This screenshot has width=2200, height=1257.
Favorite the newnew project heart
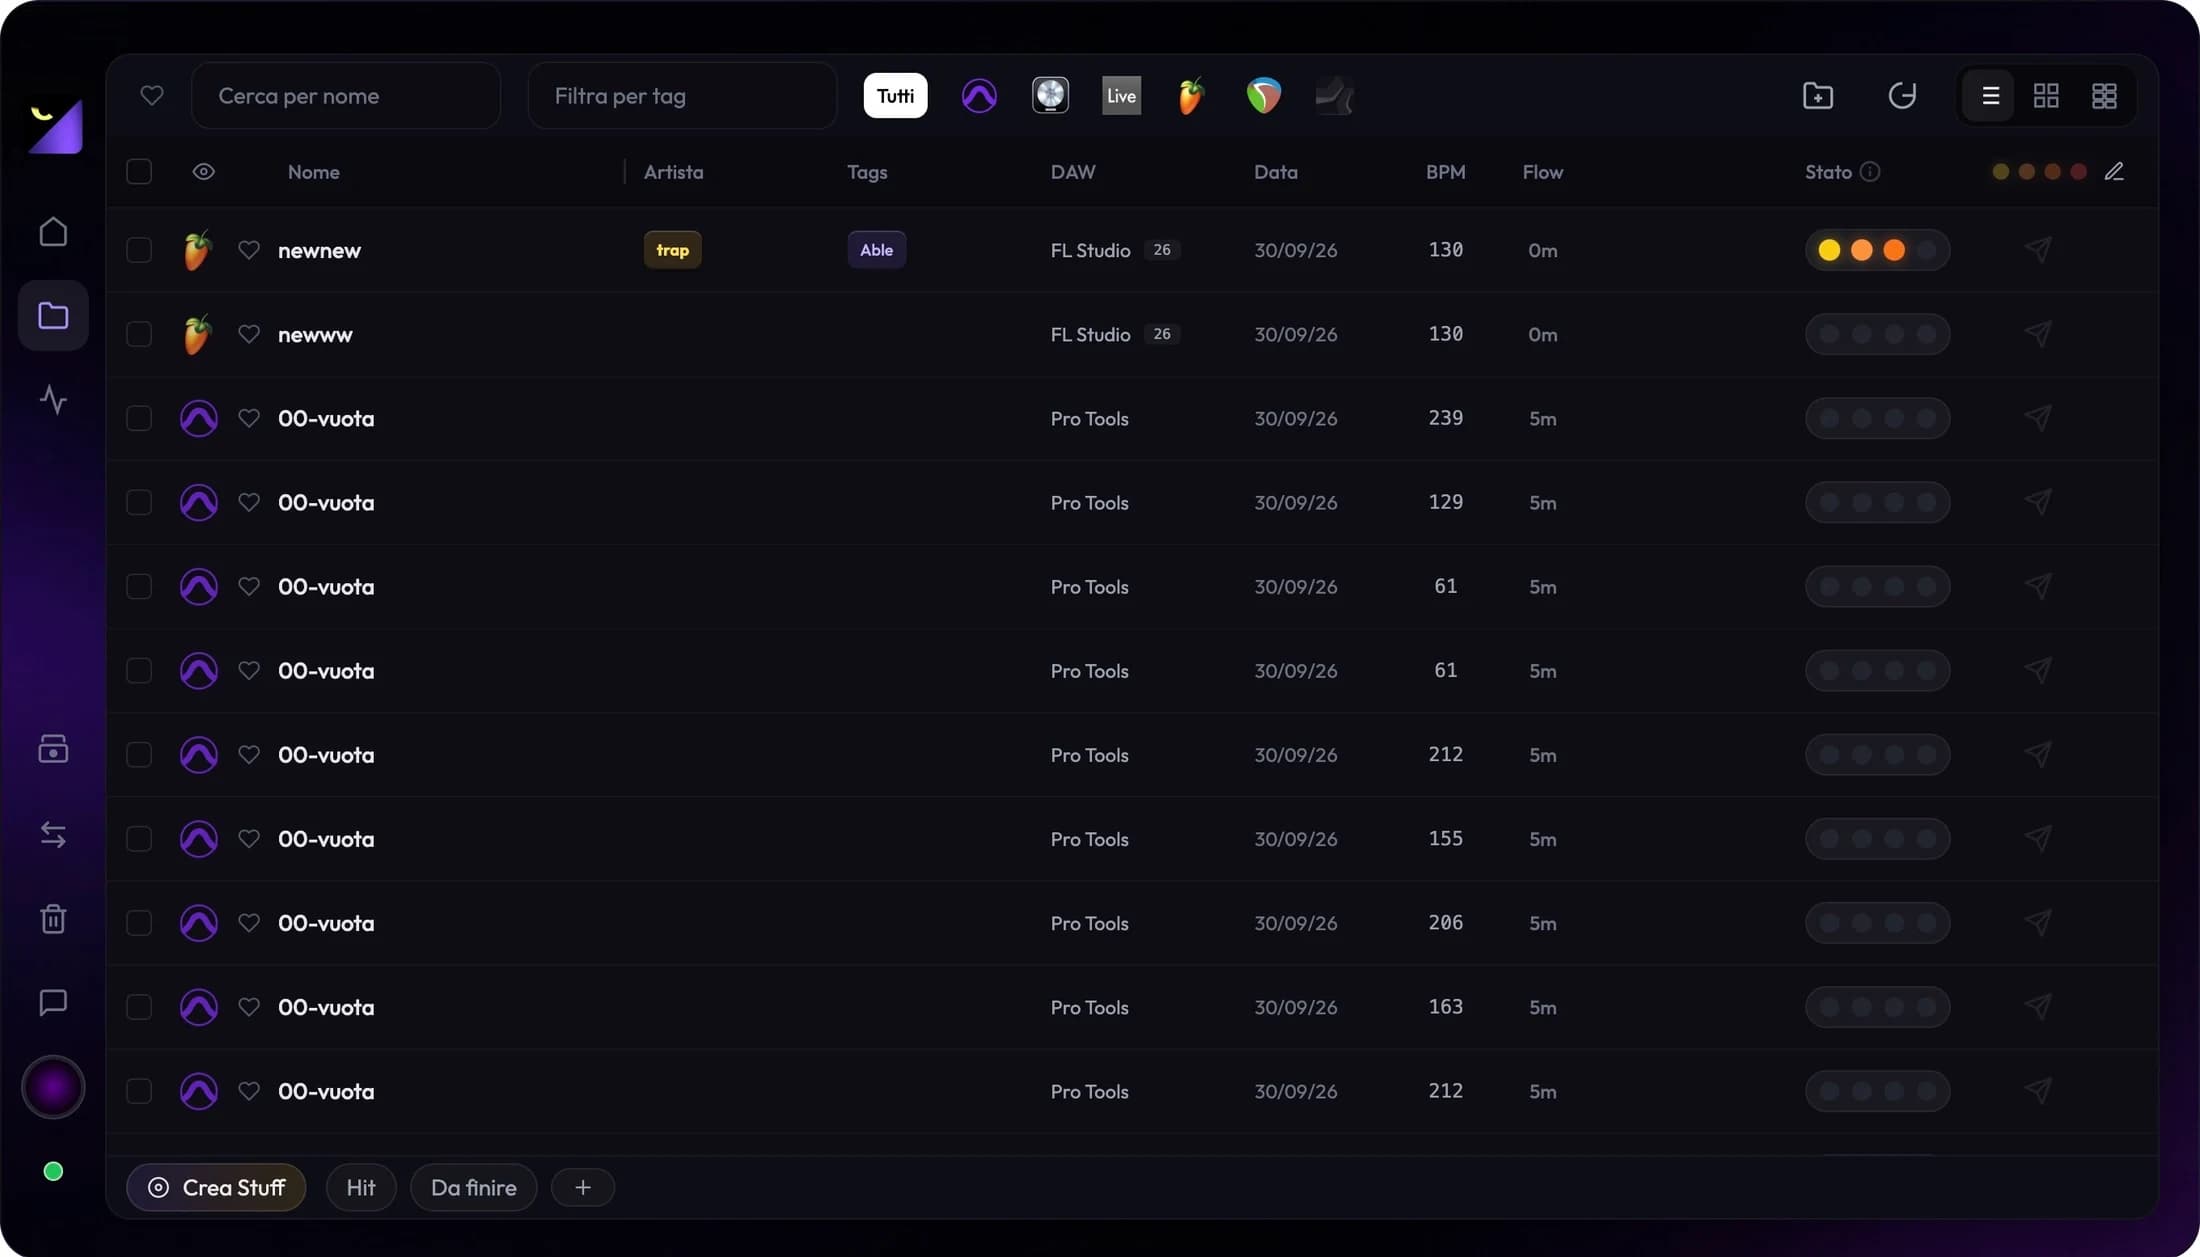pos(249,250)
